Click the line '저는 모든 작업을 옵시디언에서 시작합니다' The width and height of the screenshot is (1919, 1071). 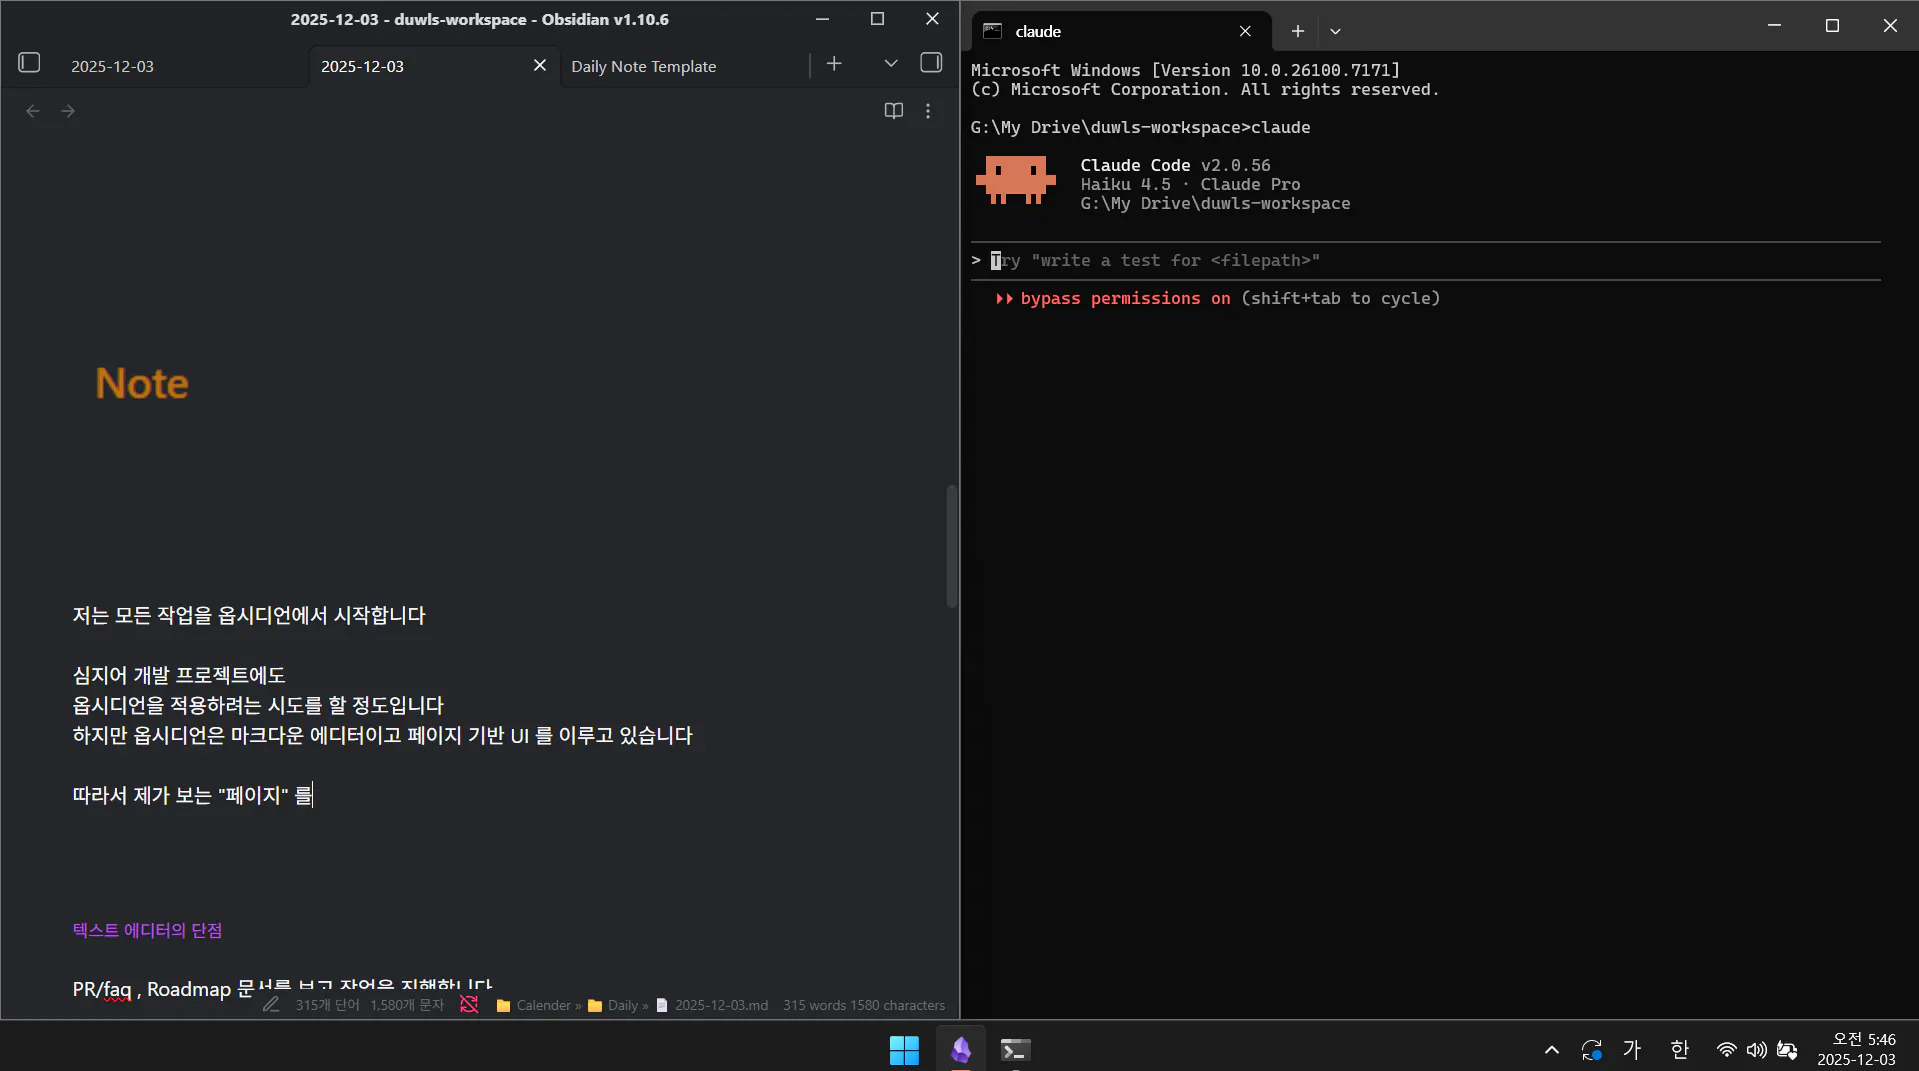(x=249, y=615)
